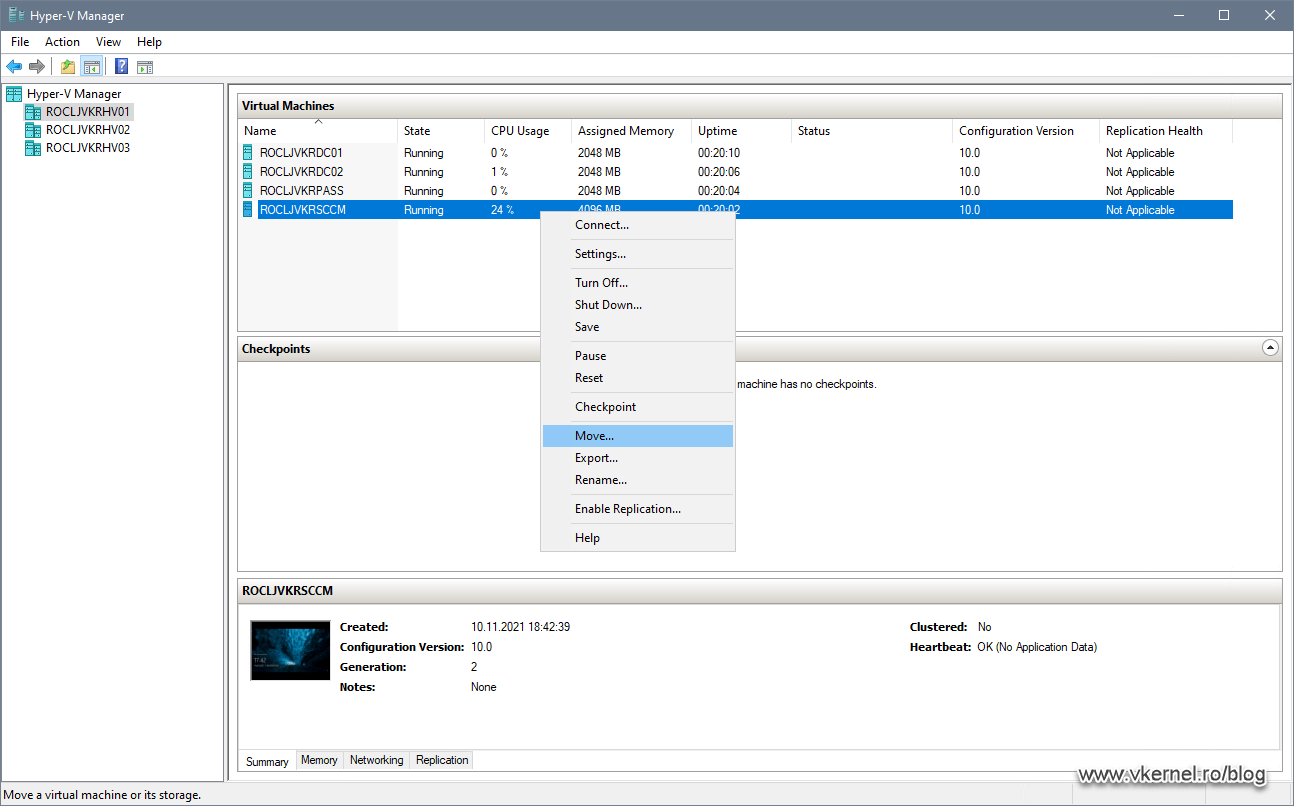Collapse the Checkpoints panel
The height and width of the screenshot is (806, 1294).
(1270, 347)
